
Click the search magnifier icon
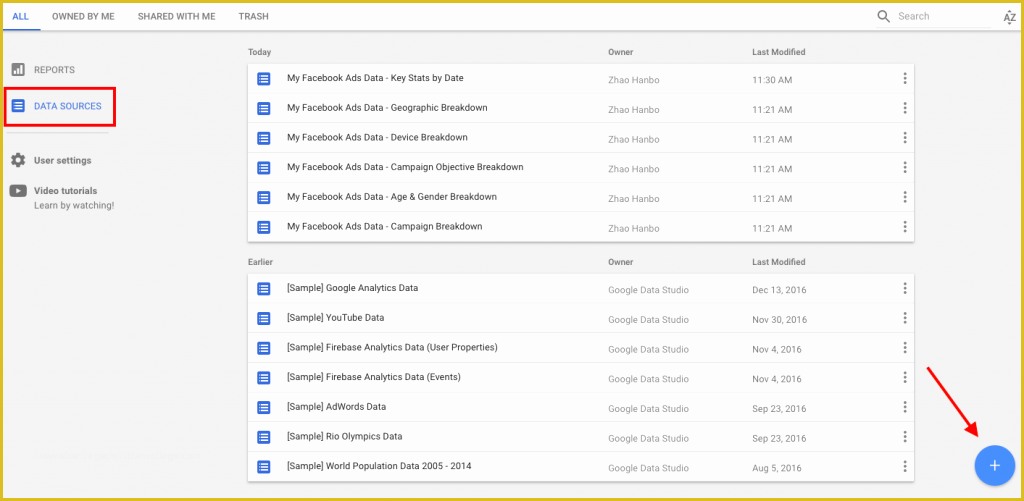point(884,16)
